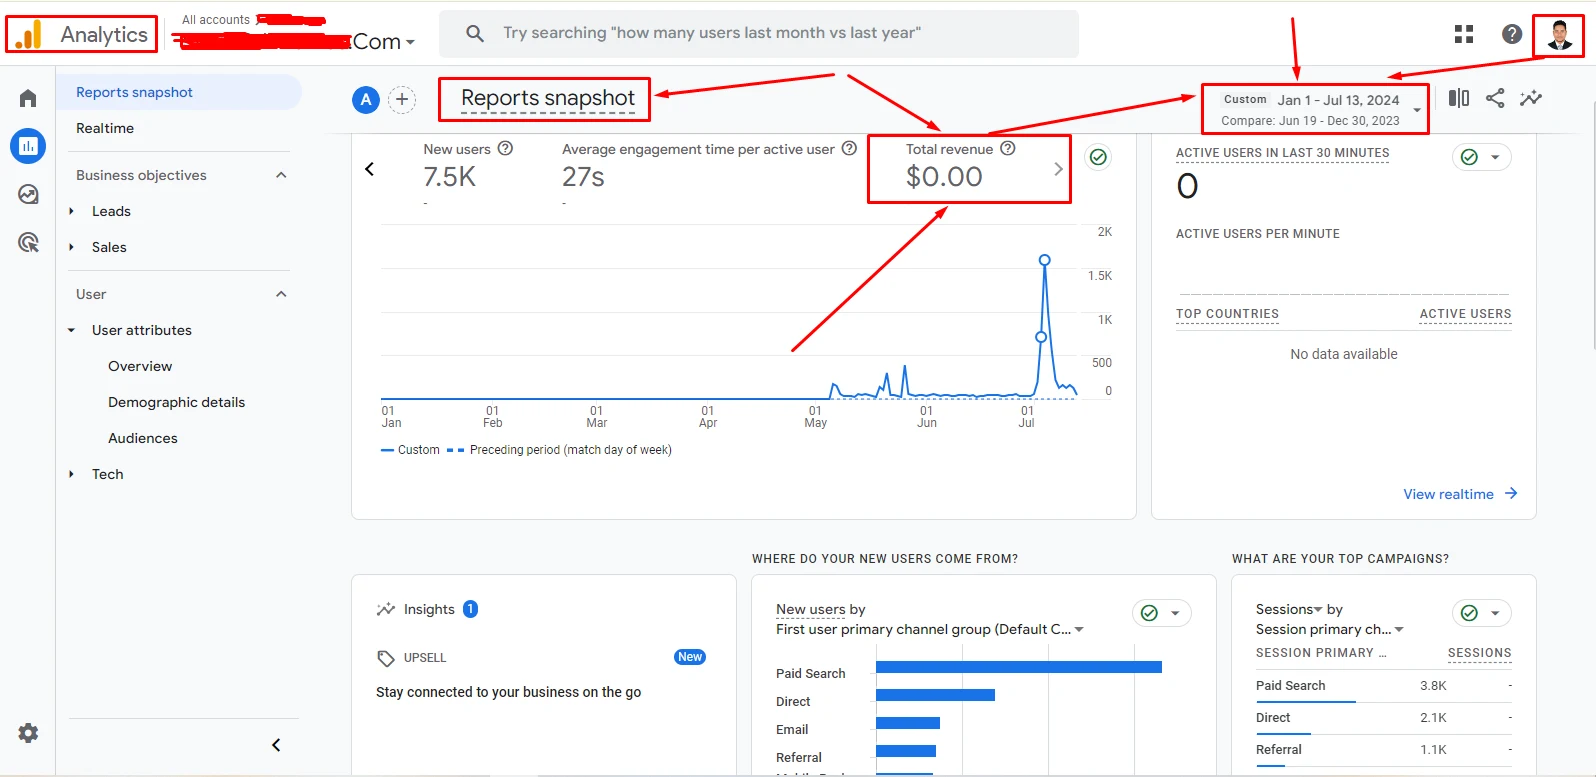
Task: Click the Paid Search row with 3.8K sessions
Action: (1384, 685)
